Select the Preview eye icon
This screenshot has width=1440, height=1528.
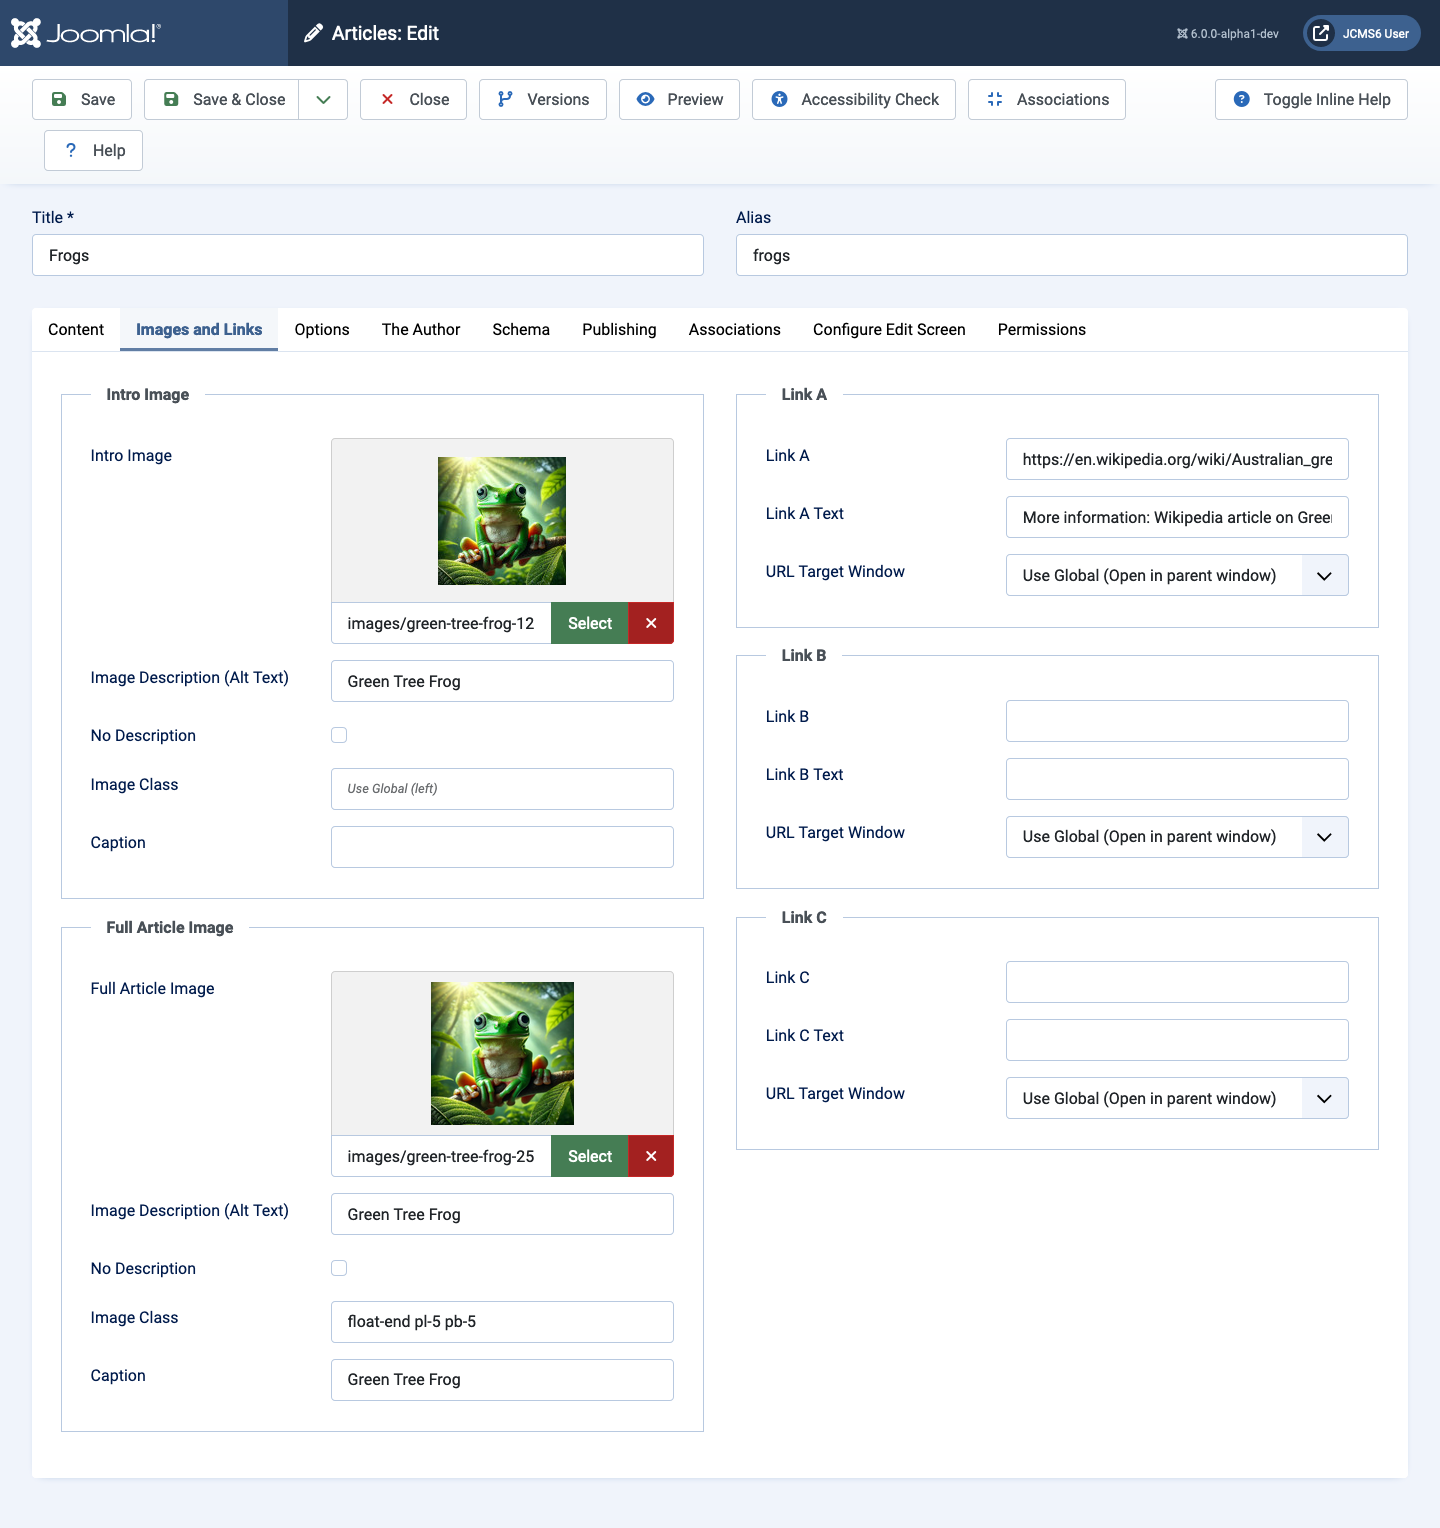tap(646, 99)
